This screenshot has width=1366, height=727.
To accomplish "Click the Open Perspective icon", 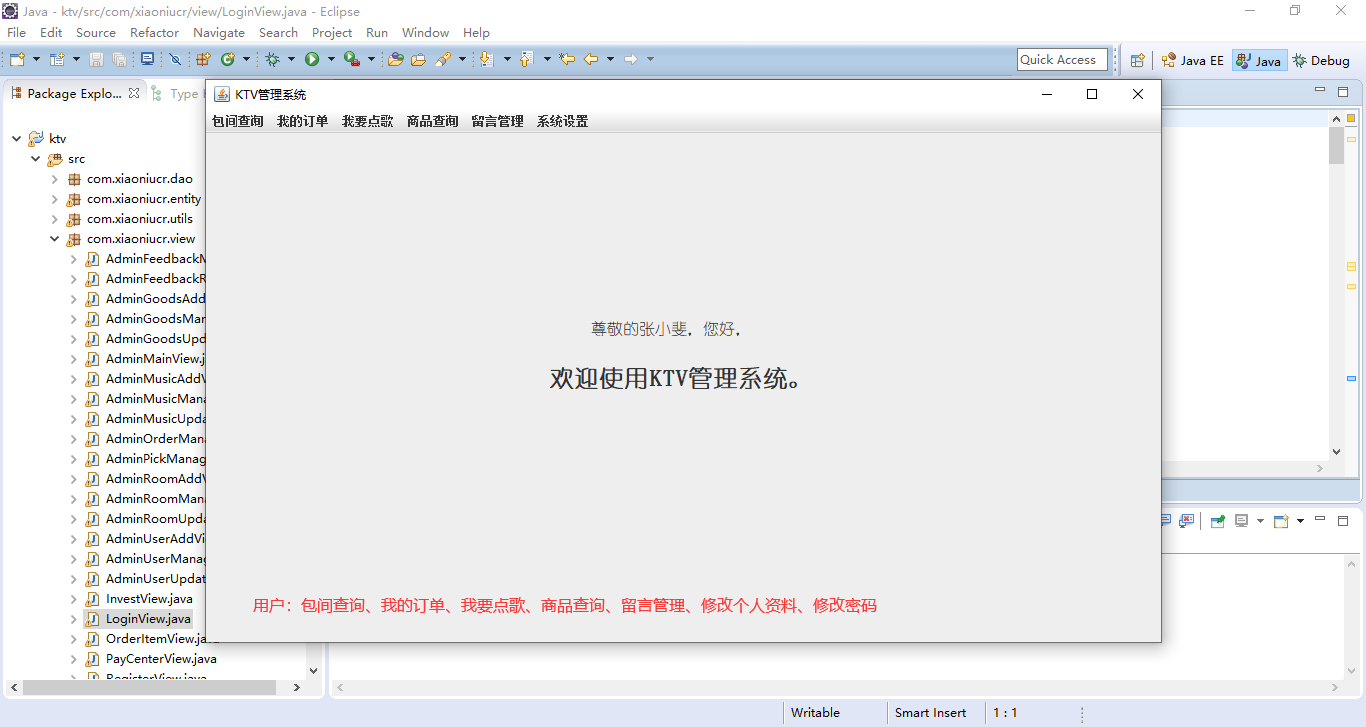I will [1137, 60].
